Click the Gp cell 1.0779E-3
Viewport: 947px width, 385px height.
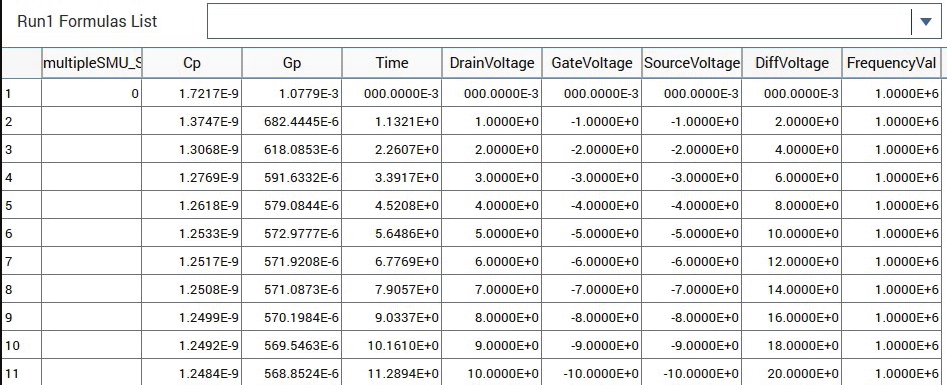(292, 94)
